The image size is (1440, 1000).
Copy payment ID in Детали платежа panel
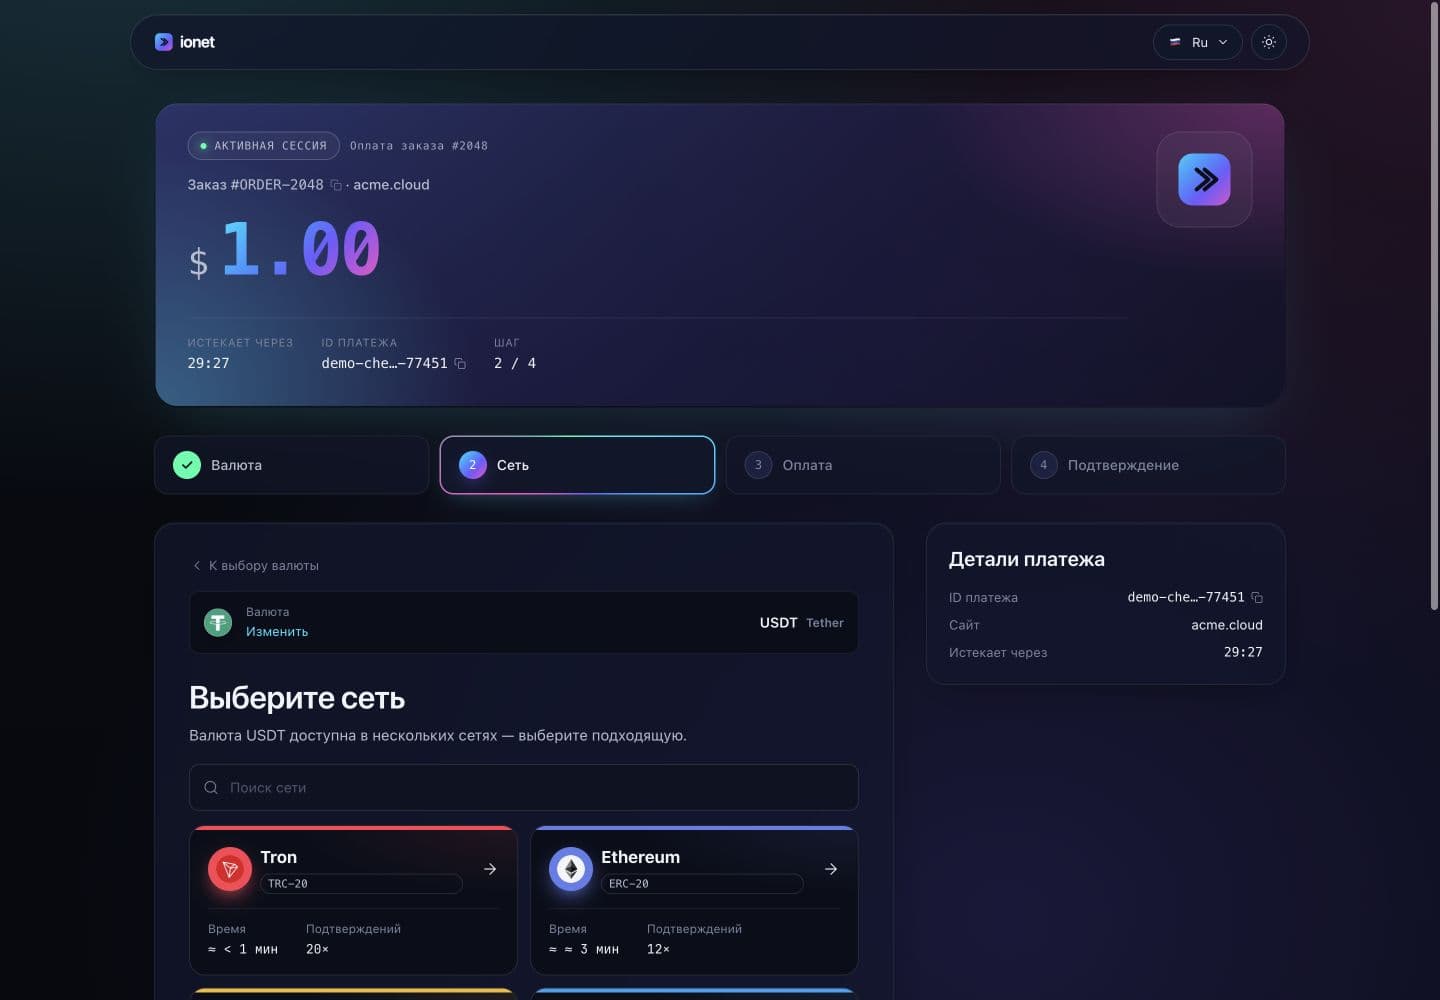tap(1257, 598)
